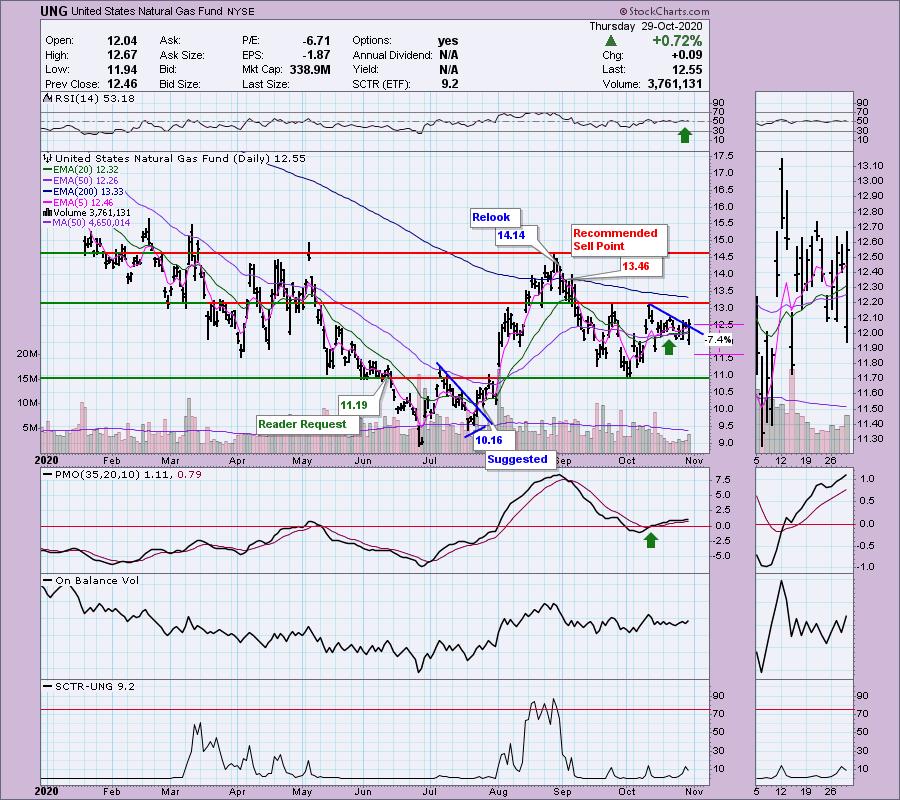900x800 pixels.
Task: Click the header Volume value 3,761,131
Action: [x=674, y=84]
